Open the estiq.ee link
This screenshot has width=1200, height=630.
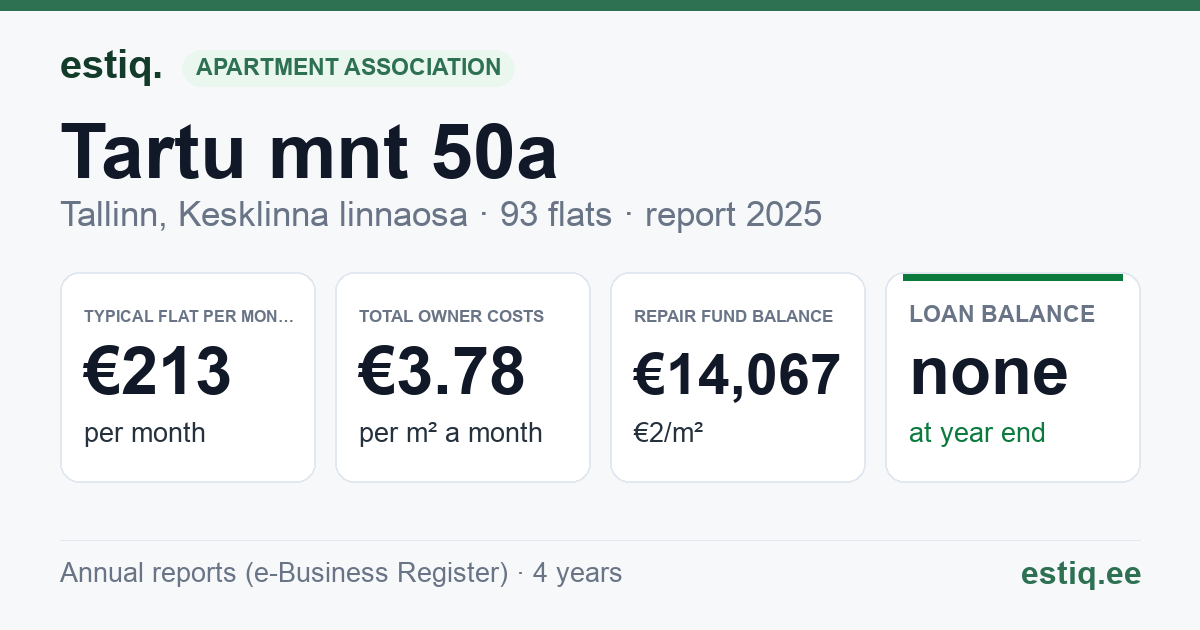click(x=1081, y=573)
